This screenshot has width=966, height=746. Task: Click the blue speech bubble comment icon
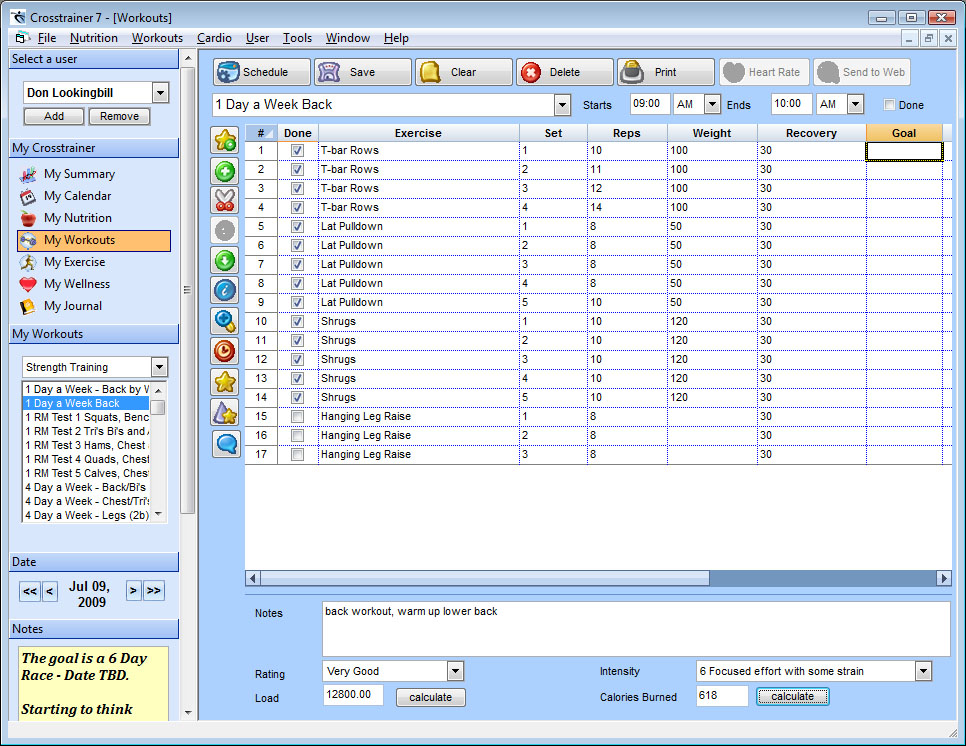[x=226, y=443]
